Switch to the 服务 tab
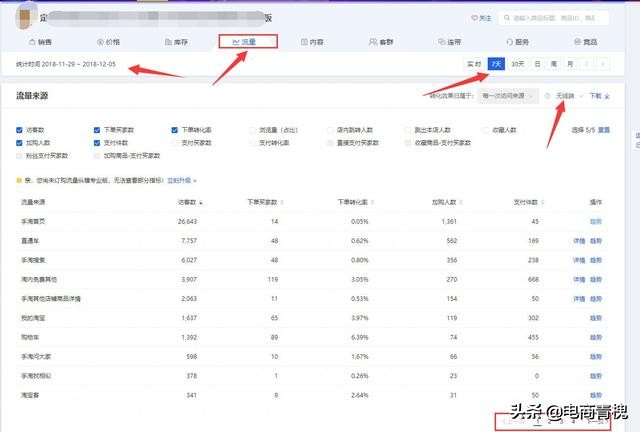640x432 pixels. point(518,42)
